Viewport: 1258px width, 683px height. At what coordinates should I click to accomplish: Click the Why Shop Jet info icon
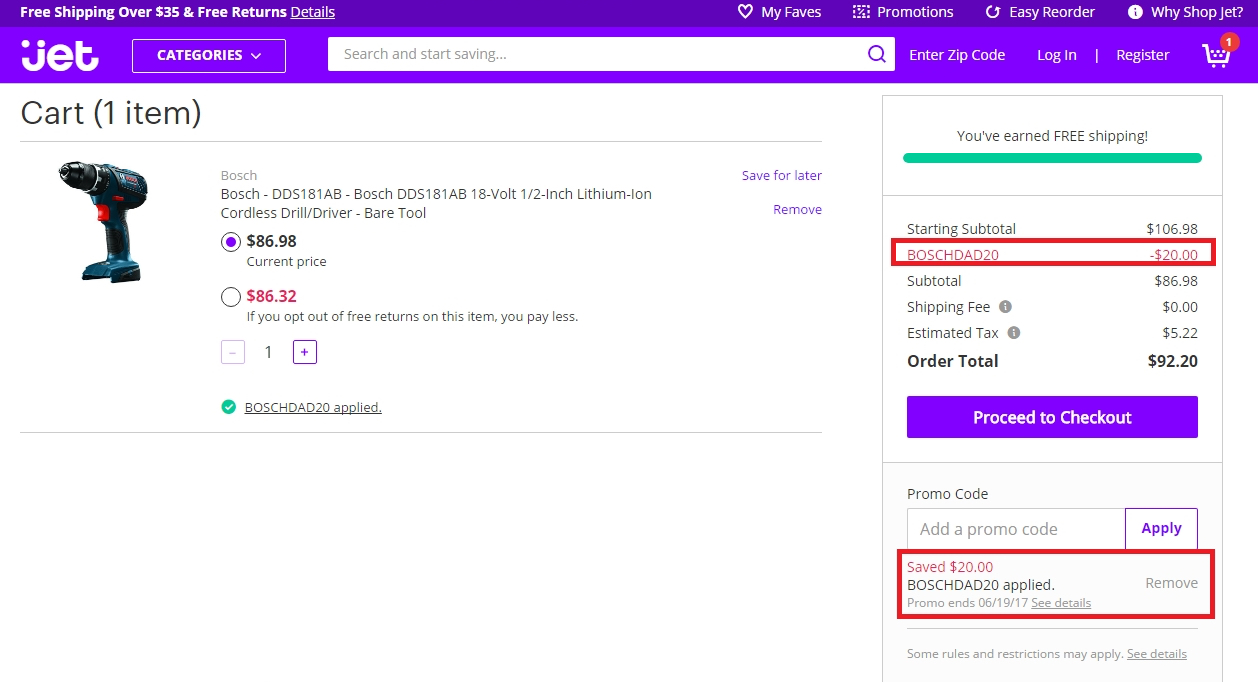click(x=1135, y=12)
